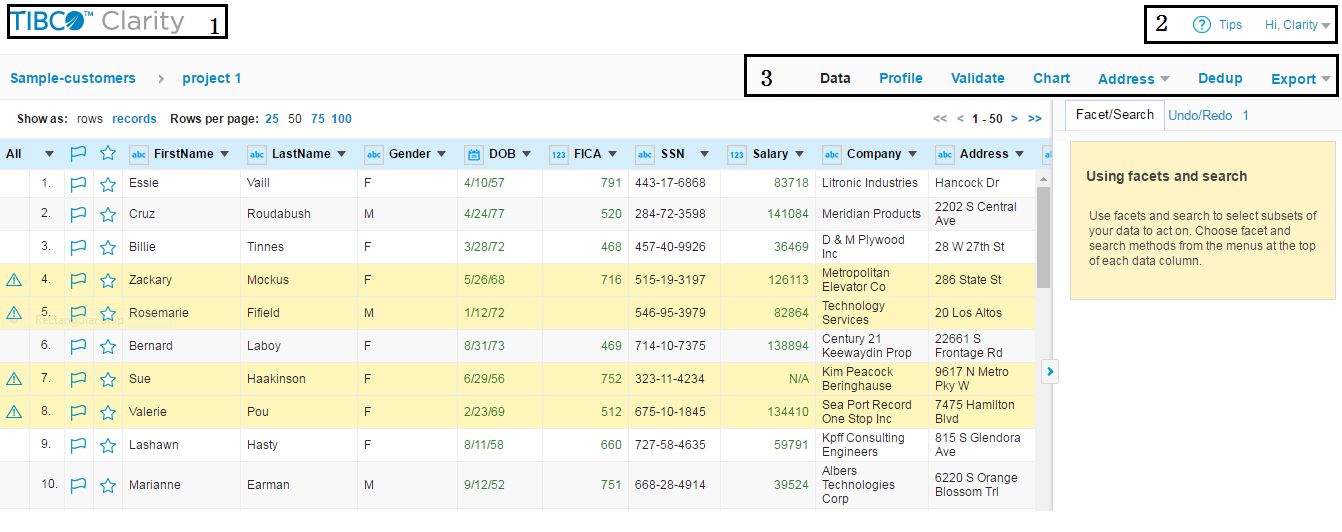Toggle the star on Lashawn Hasty's row
The height and width of the screenshot is (532, 1342).
tap(108, 445)
